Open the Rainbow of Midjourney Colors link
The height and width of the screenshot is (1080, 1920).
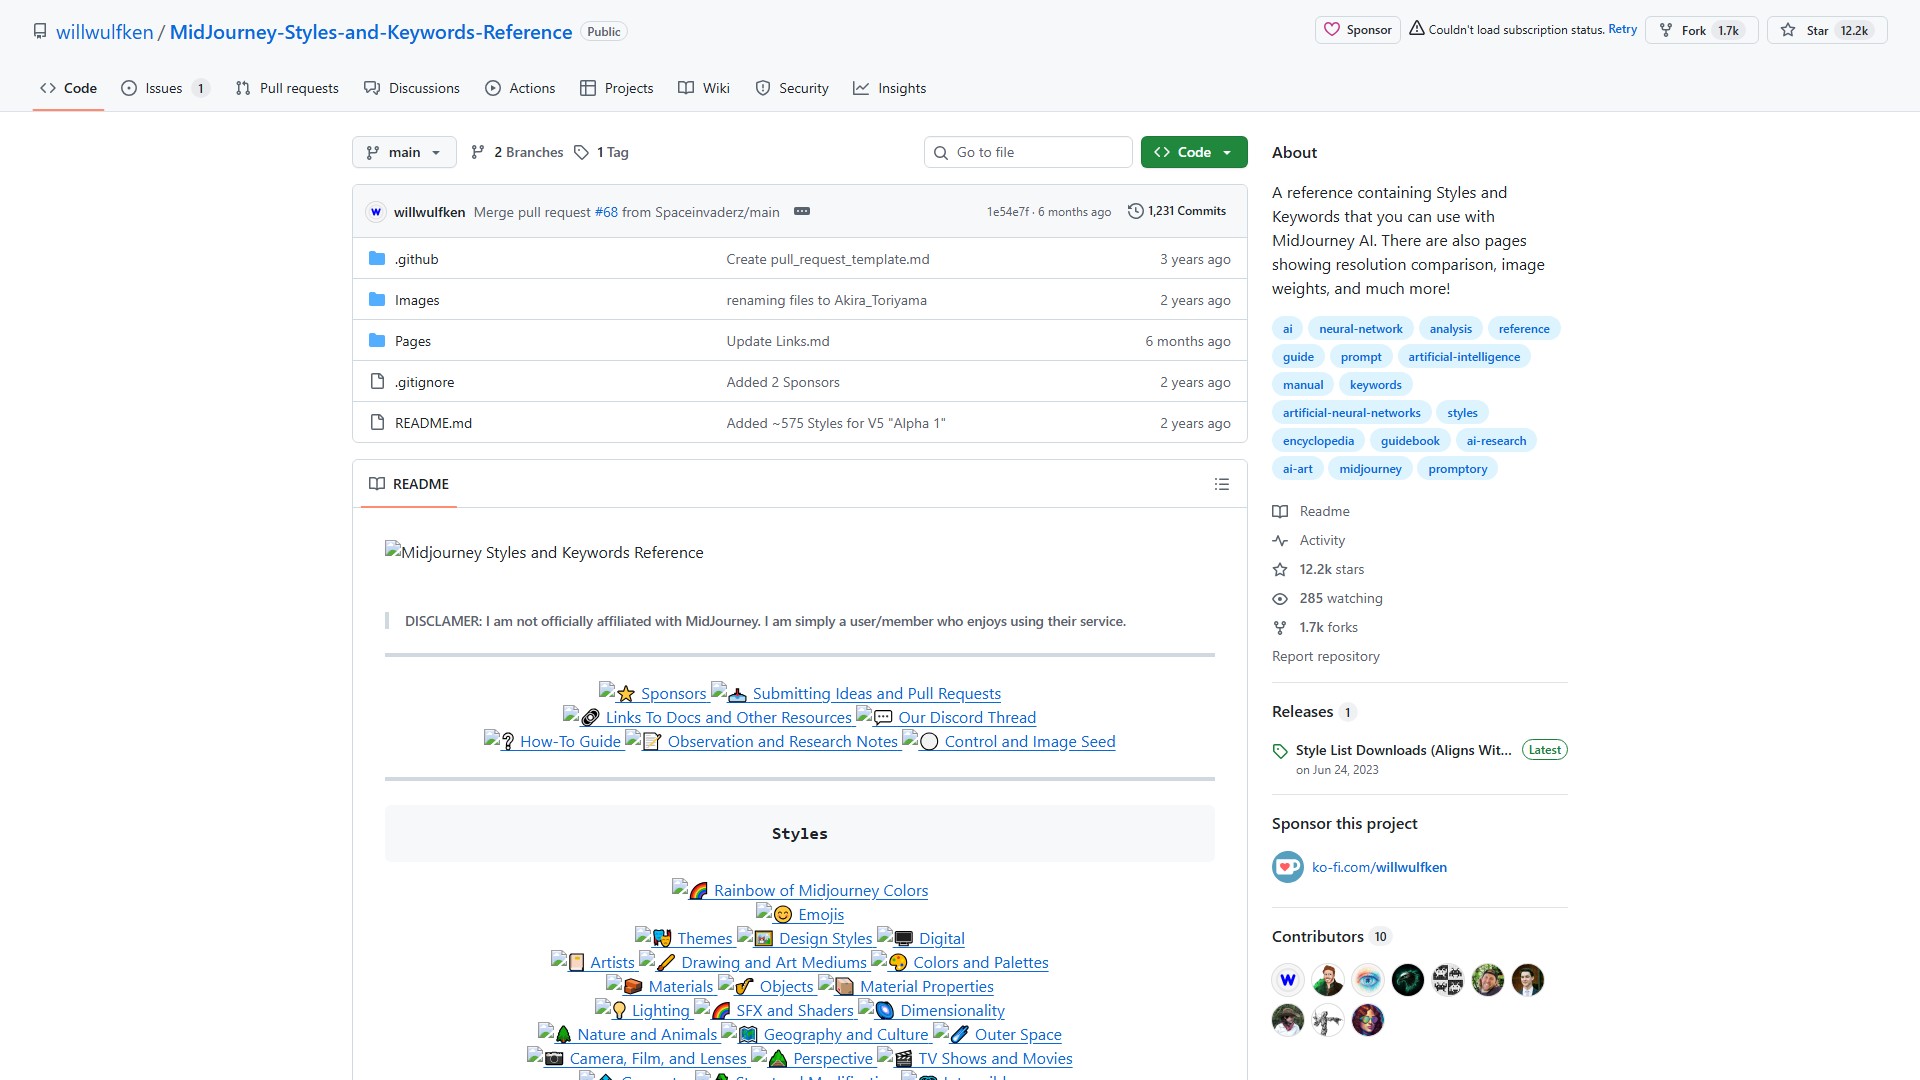tap(820, 890)
